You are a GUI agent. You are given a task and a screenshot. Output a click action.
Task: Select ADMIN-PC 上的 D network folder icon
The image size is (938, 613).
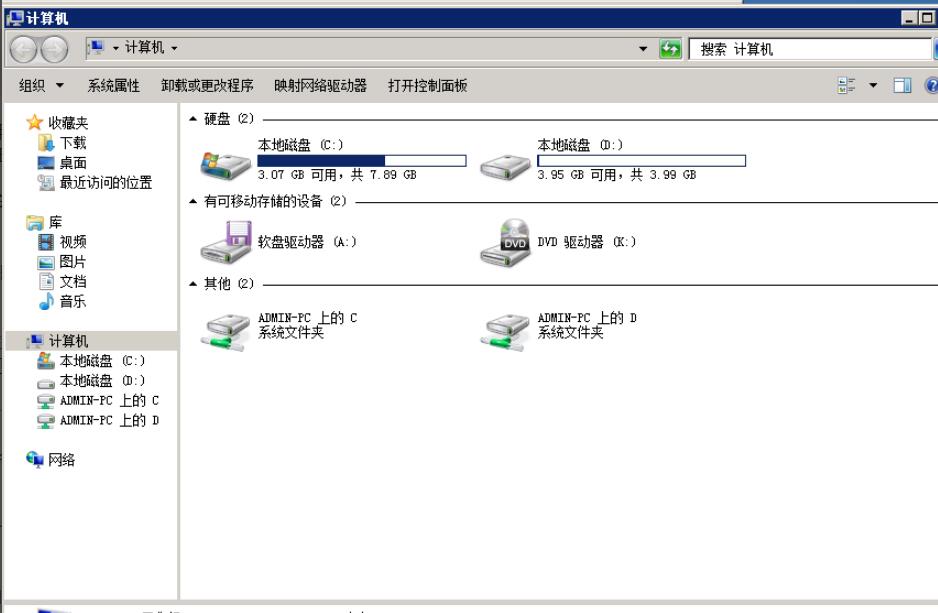[505, 332]
